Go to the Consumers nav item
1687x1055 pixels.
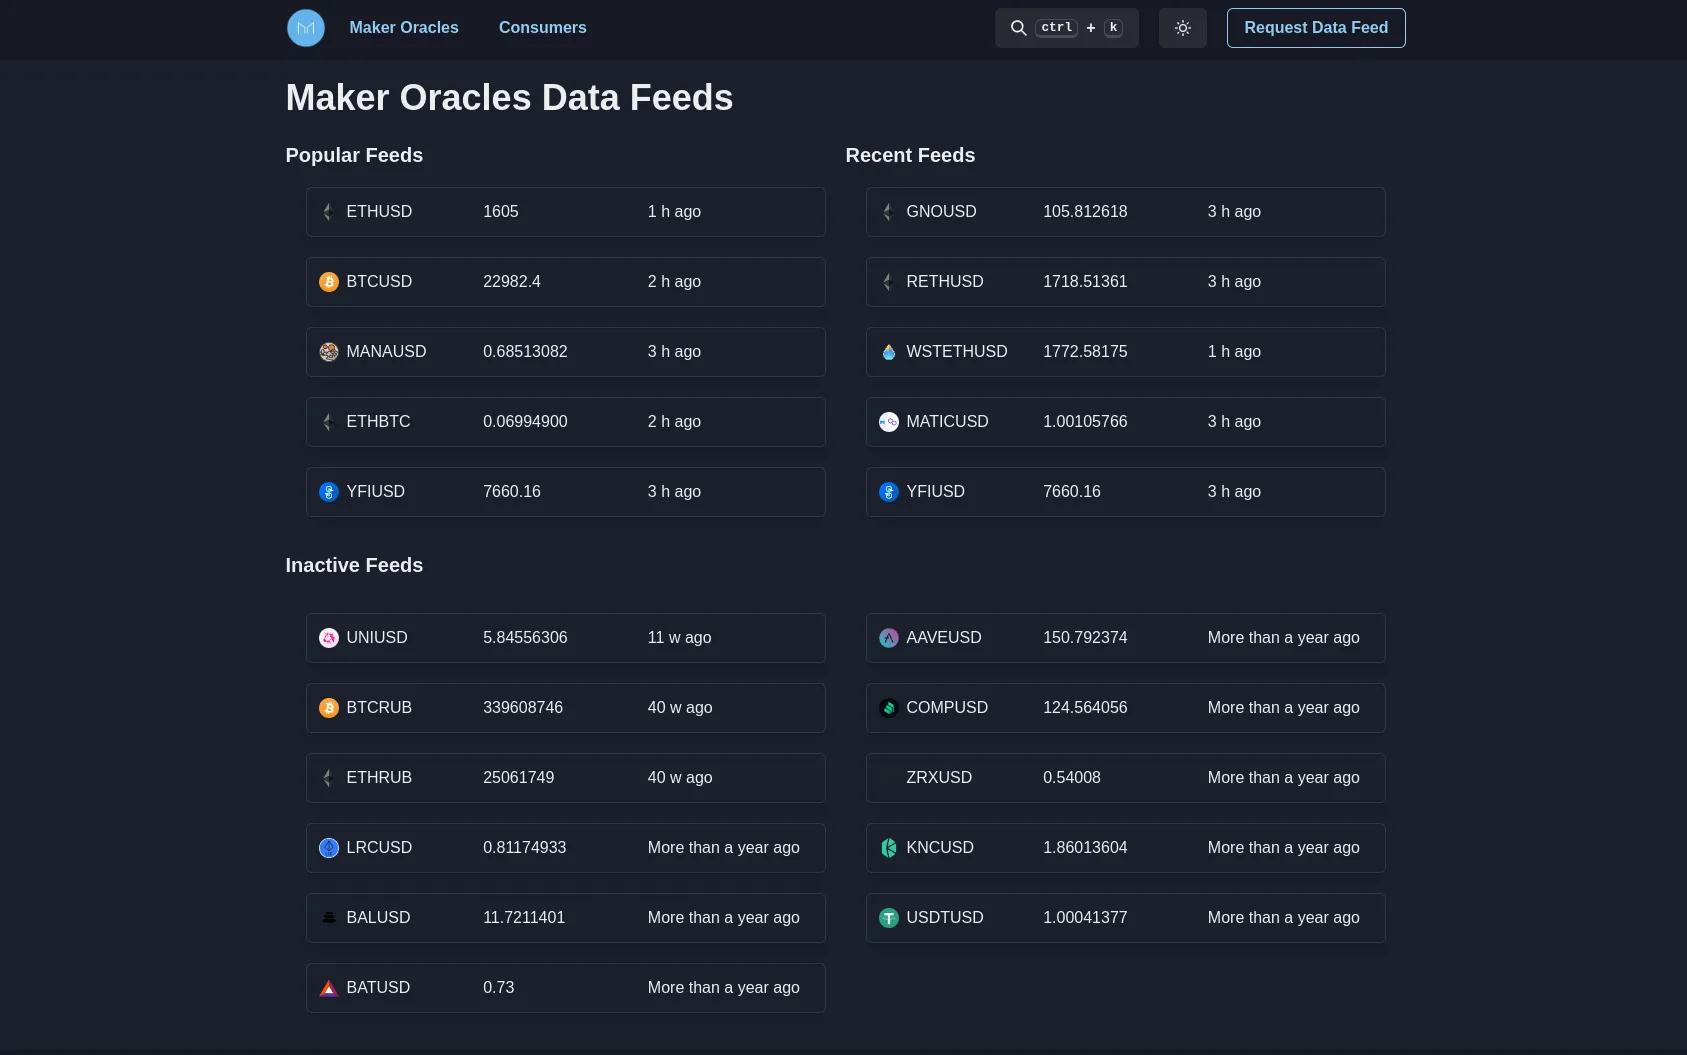click(542, 28)
